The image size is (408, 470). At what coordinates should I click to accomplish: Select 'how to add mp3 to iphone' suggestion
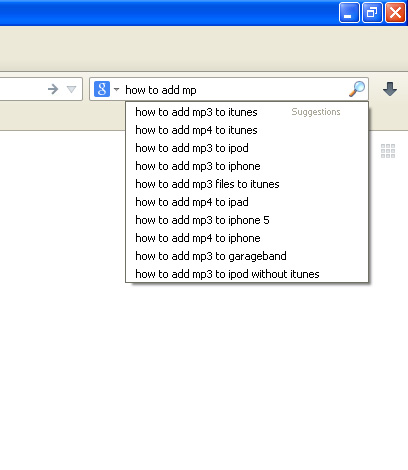[247, 166]
